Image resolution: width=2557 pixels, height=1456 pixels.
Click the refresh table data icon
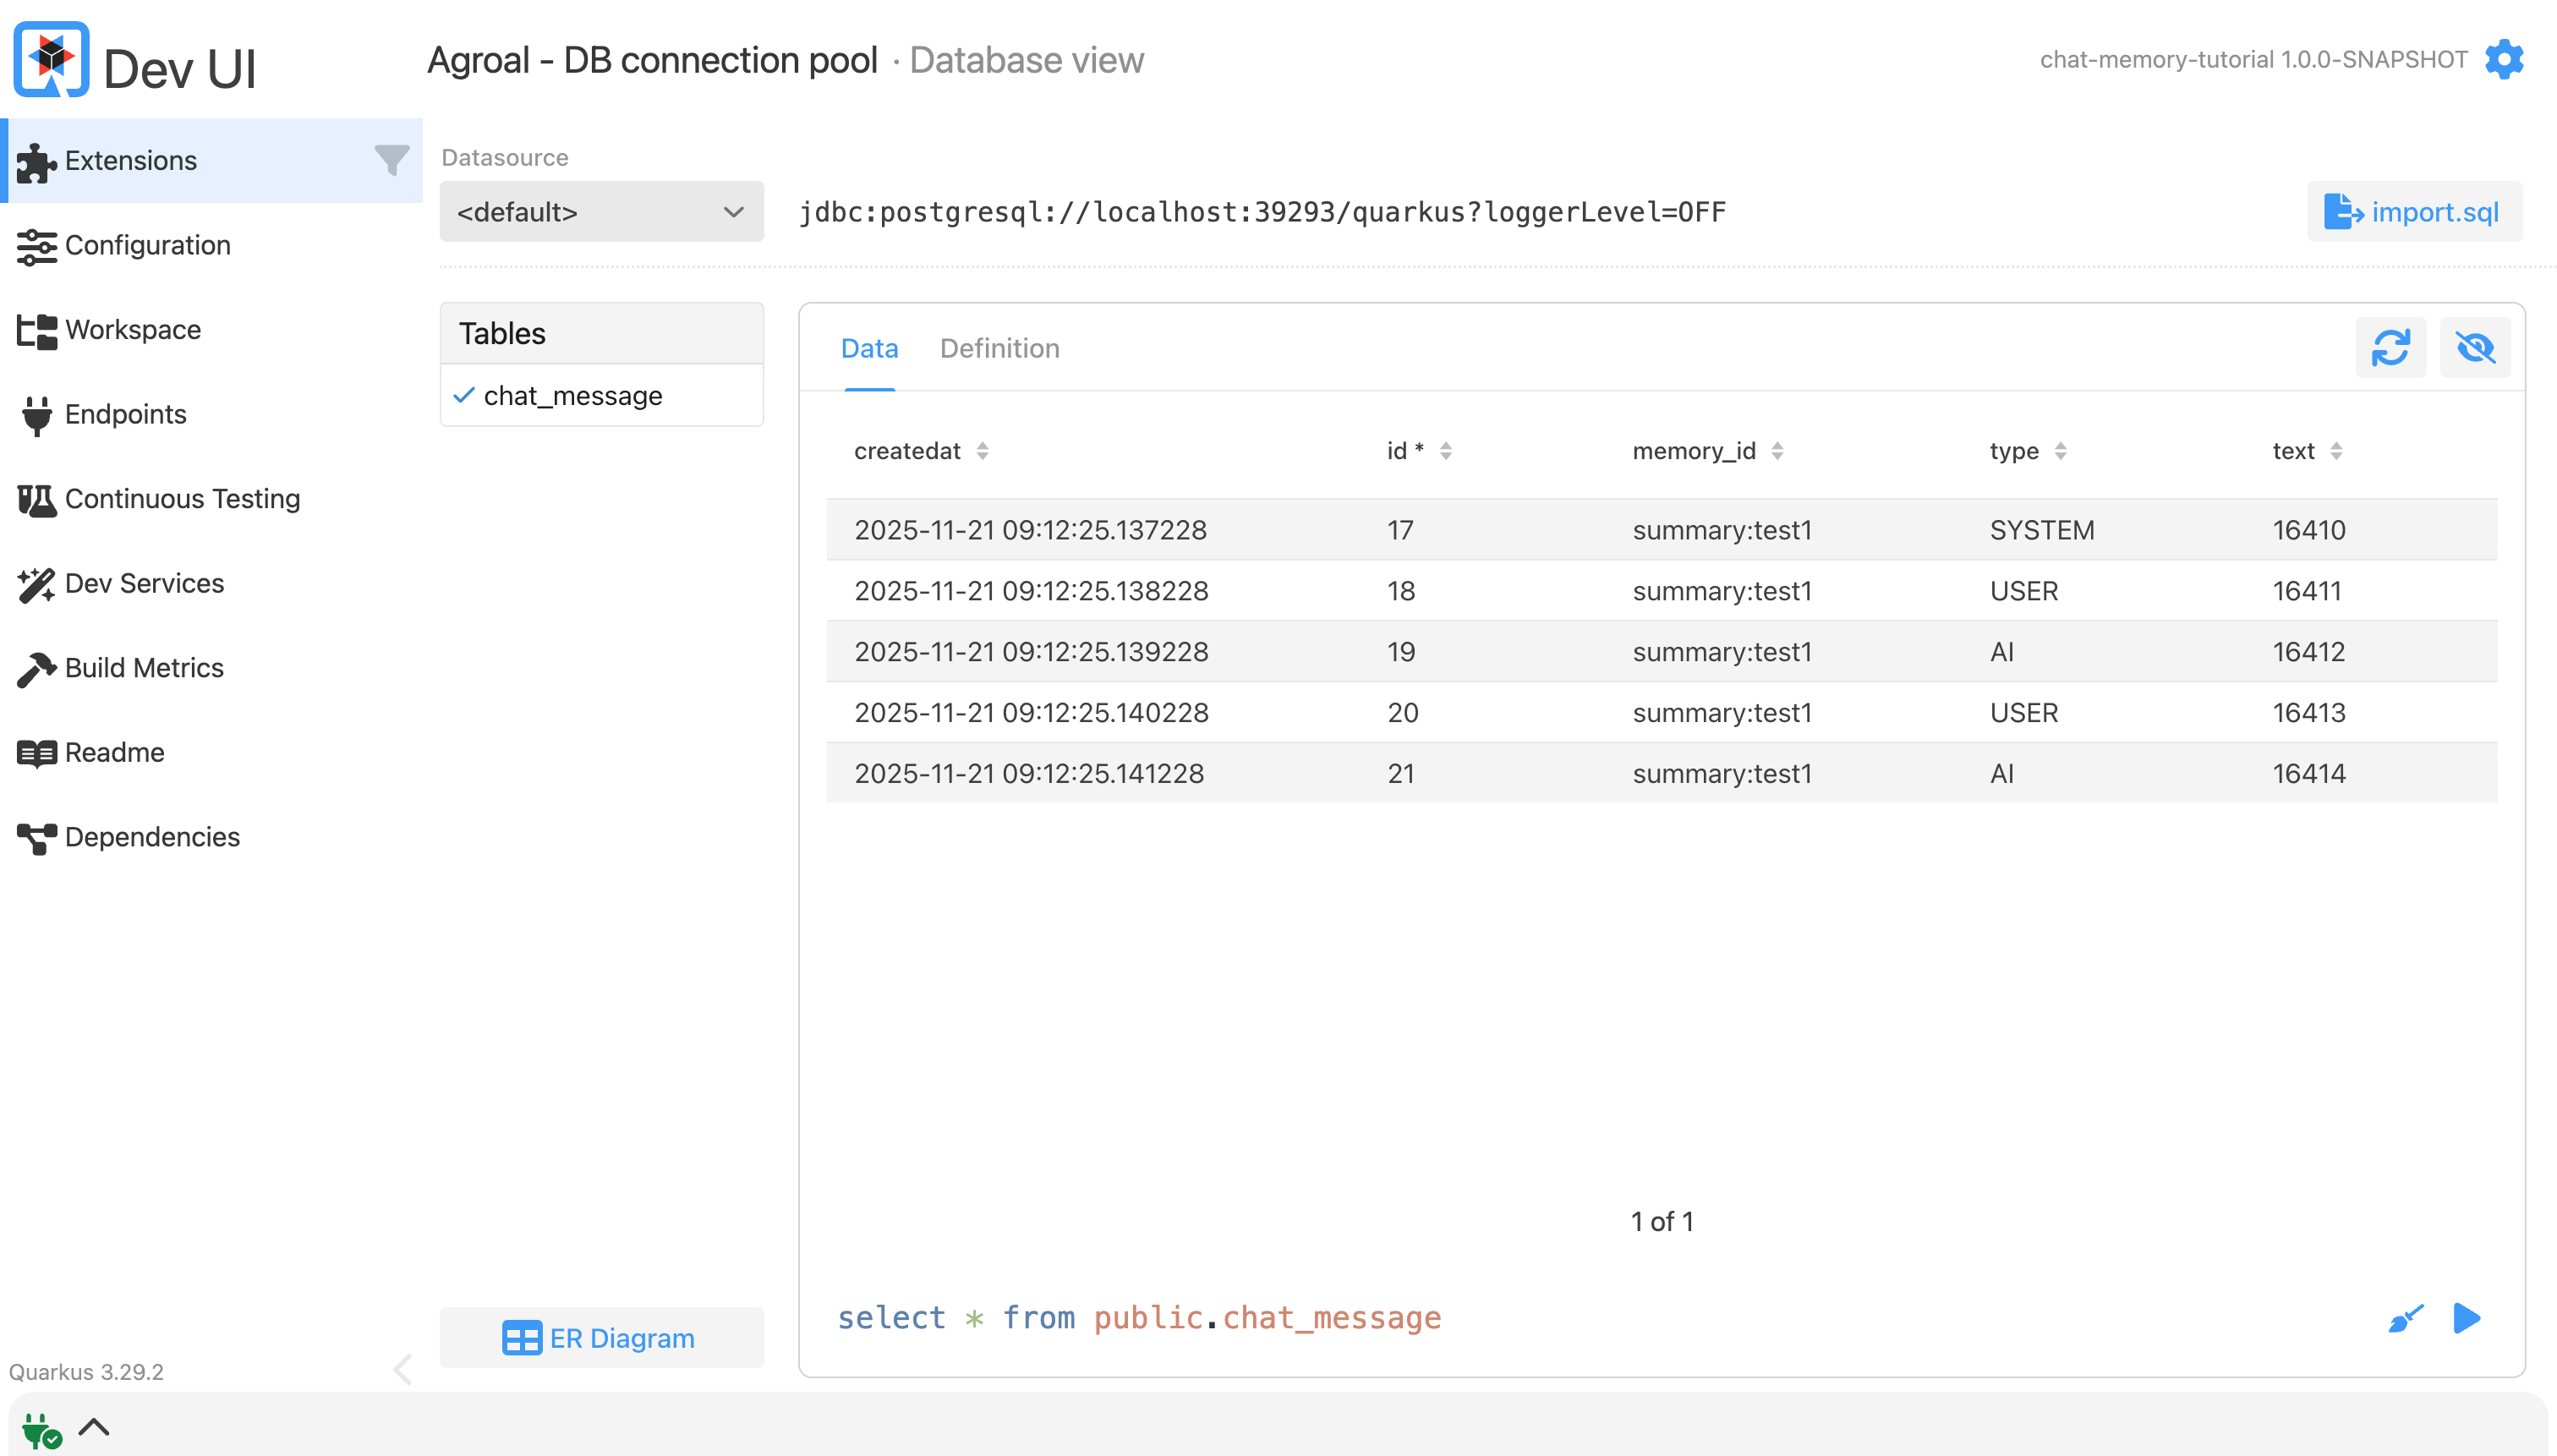[x=2390, y=348]
